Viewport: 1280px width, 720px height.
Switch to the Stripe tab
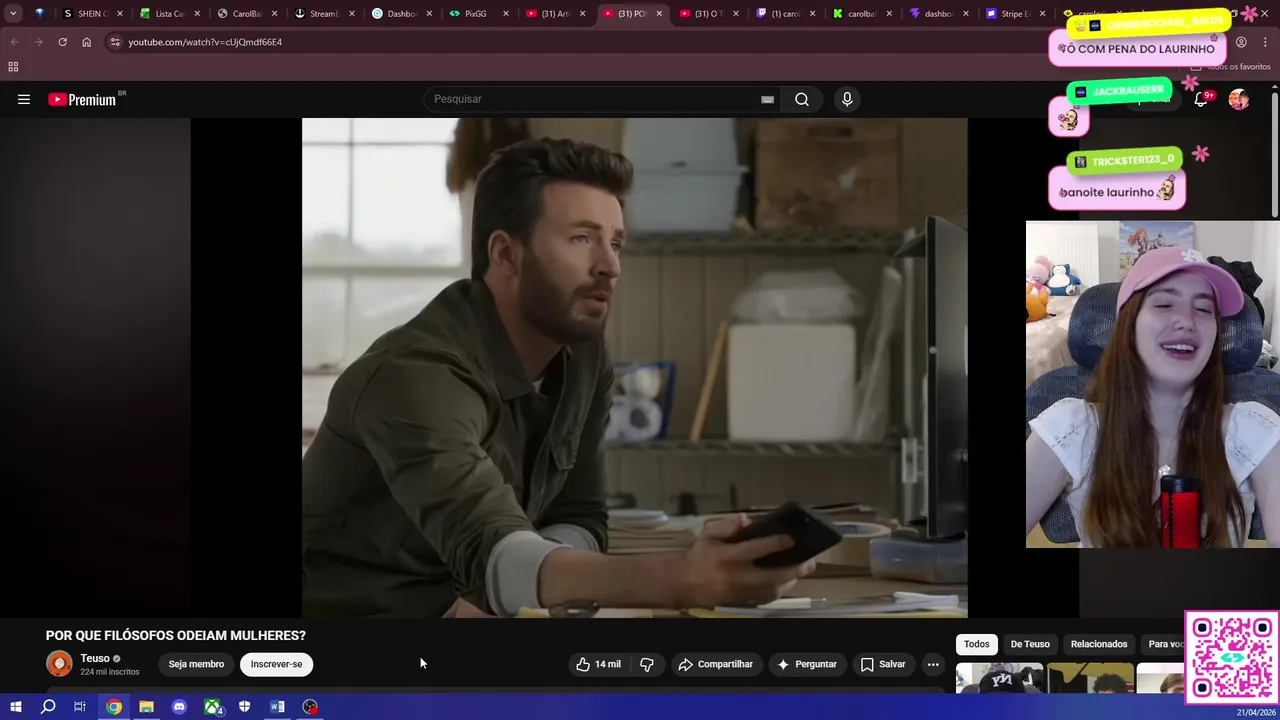[x=1013, y=14]
